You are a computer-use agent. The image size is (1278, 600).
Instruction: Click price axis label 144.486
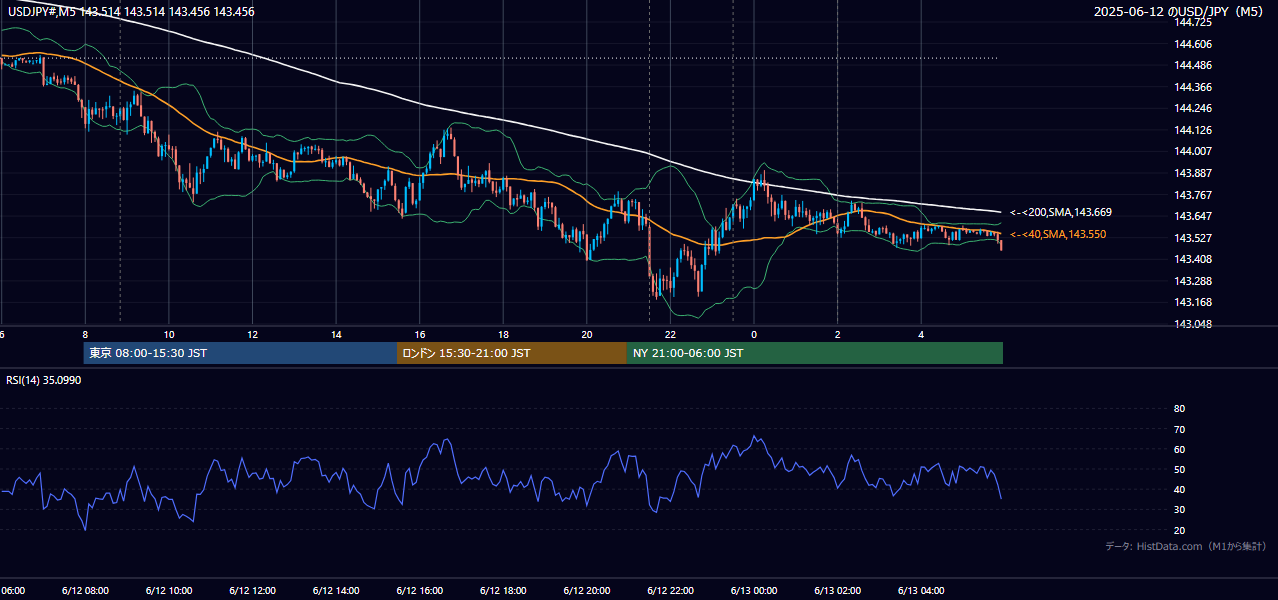click(1194, 65)
